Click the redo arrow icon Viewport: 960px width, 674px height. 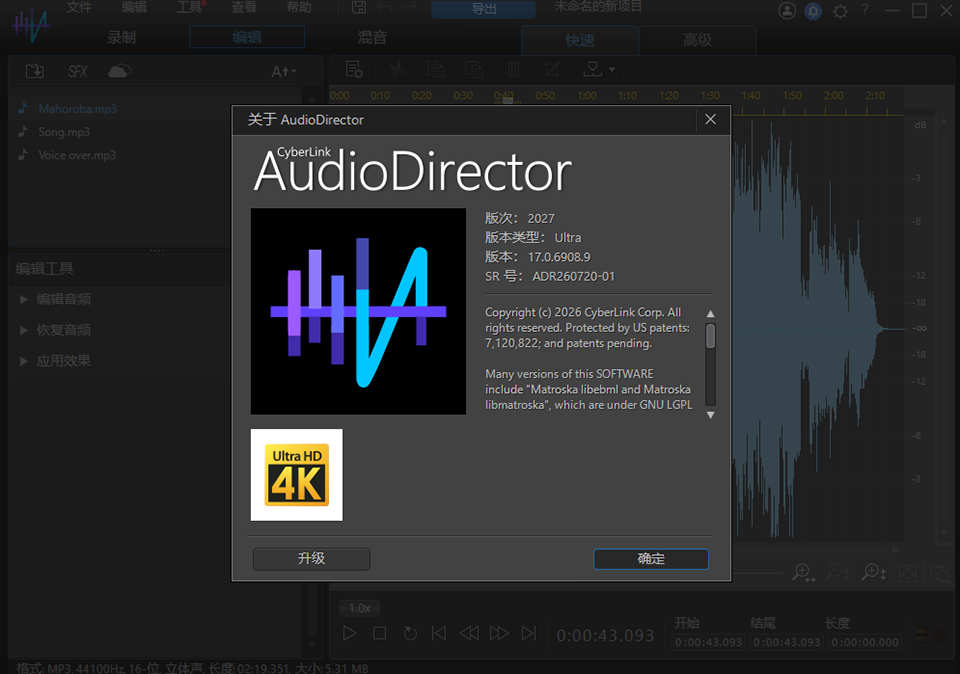[x=410, y=7]
